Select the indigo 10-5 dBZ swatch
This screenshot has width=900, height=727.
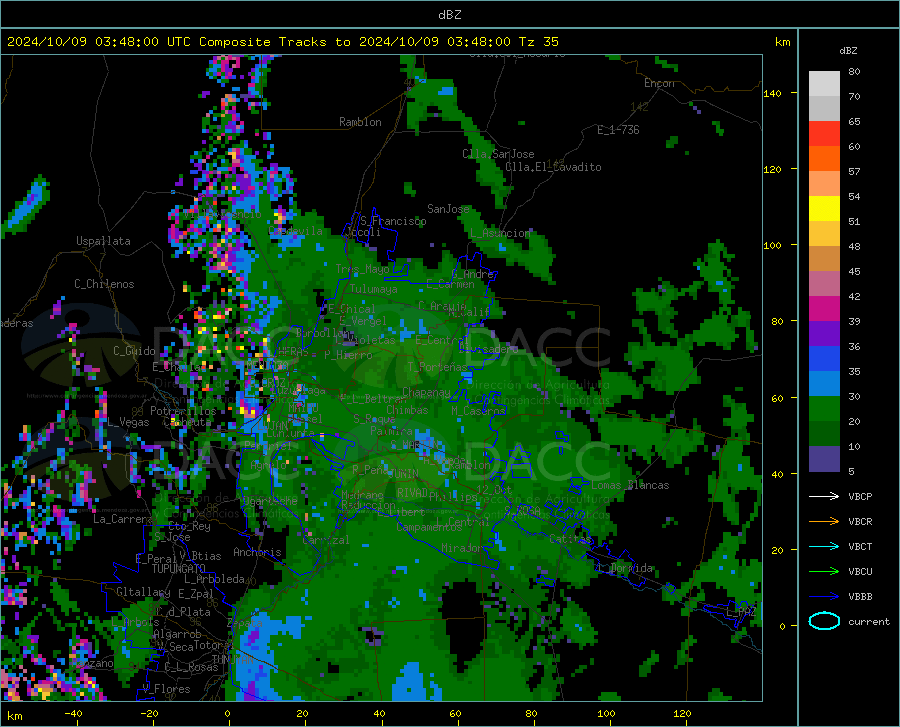[x=824, y=459]
